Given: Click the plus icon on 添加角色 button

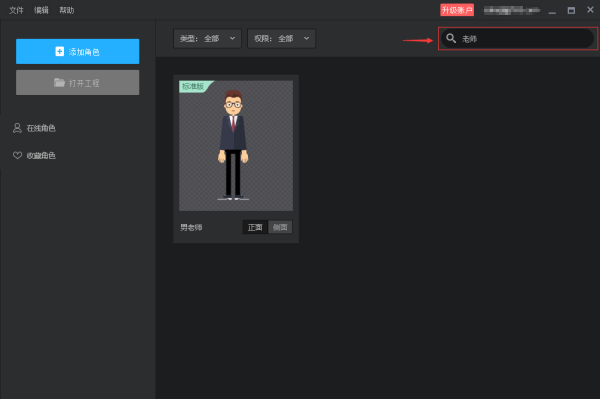Looking at the screenshot, I should click(60, 51).
